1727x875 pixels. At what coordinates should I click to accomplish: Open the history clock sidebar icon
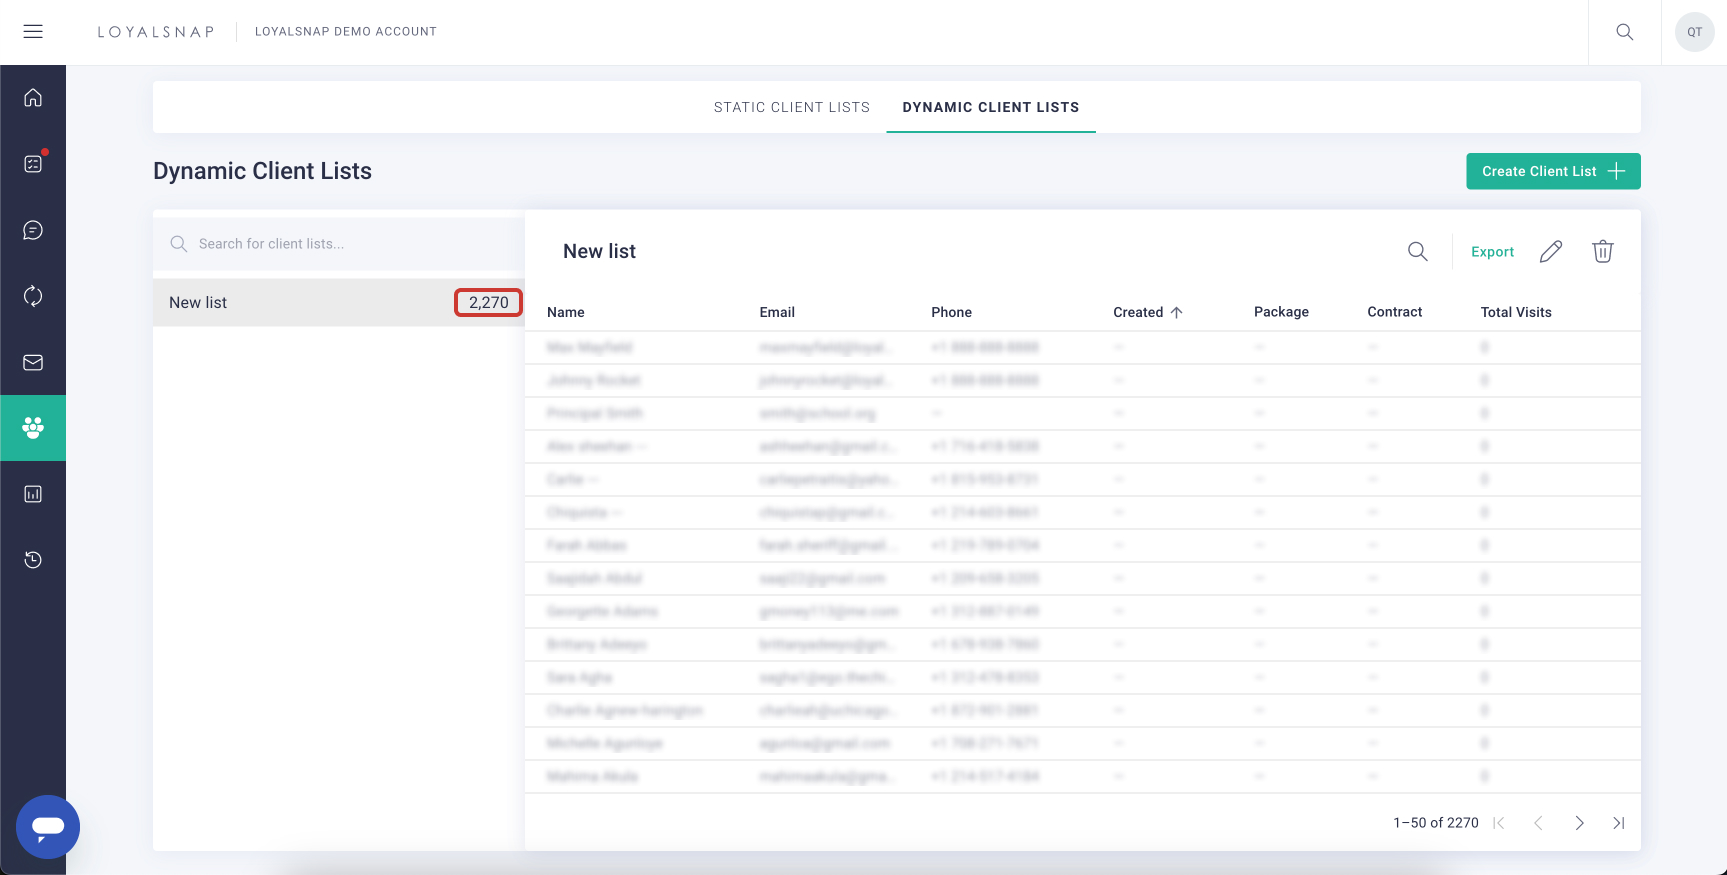pyautogui.click(x=33, y=560)
